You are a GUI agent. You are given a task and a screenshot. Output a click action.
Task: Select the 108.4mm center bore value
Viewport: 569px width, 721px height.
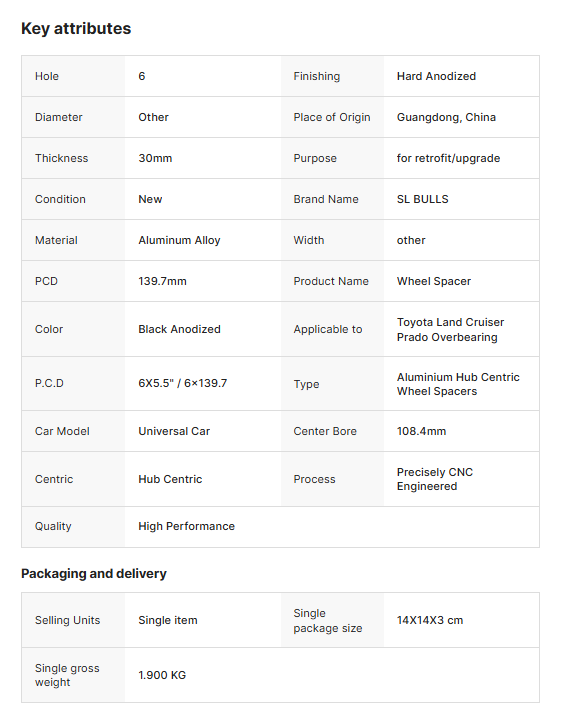click(421, 431)
